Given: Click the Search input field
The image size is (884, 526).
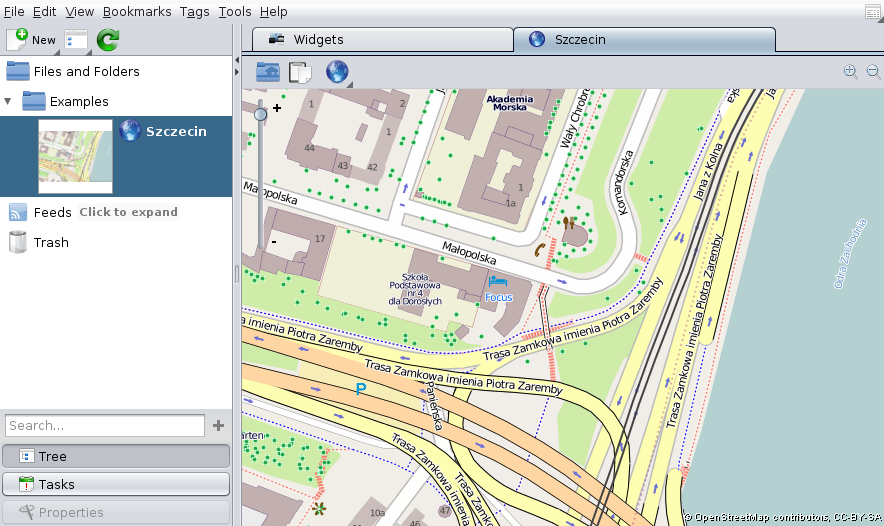Looking at the screenshot, I should pyautogui.click(x=105, y=426).
